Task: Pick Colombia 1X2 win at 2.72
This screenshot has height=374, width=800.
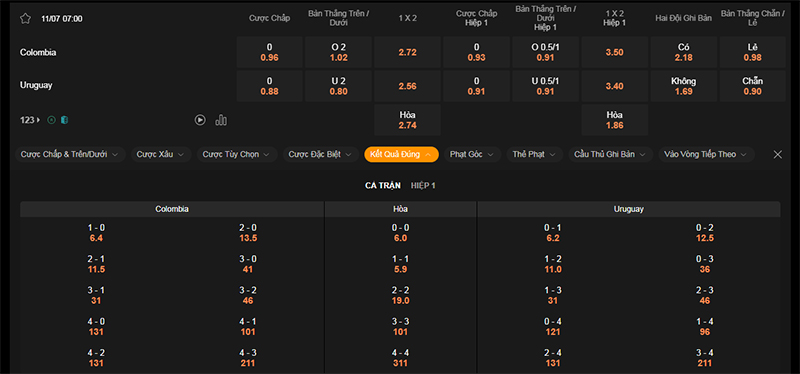Action: 407,52
